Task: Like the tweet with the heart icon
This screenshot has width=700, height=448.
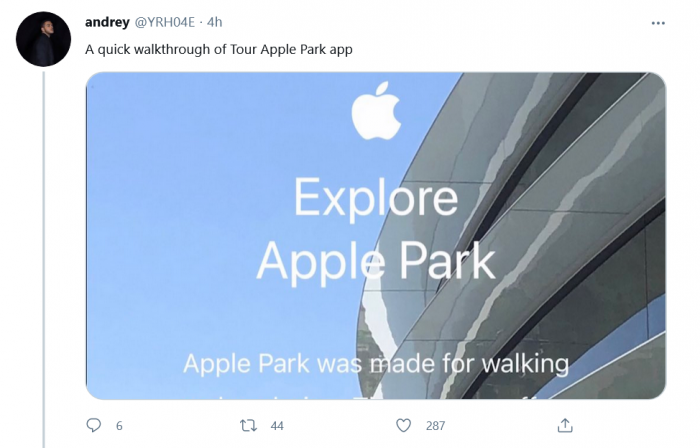Action: [x=404, y=425]
